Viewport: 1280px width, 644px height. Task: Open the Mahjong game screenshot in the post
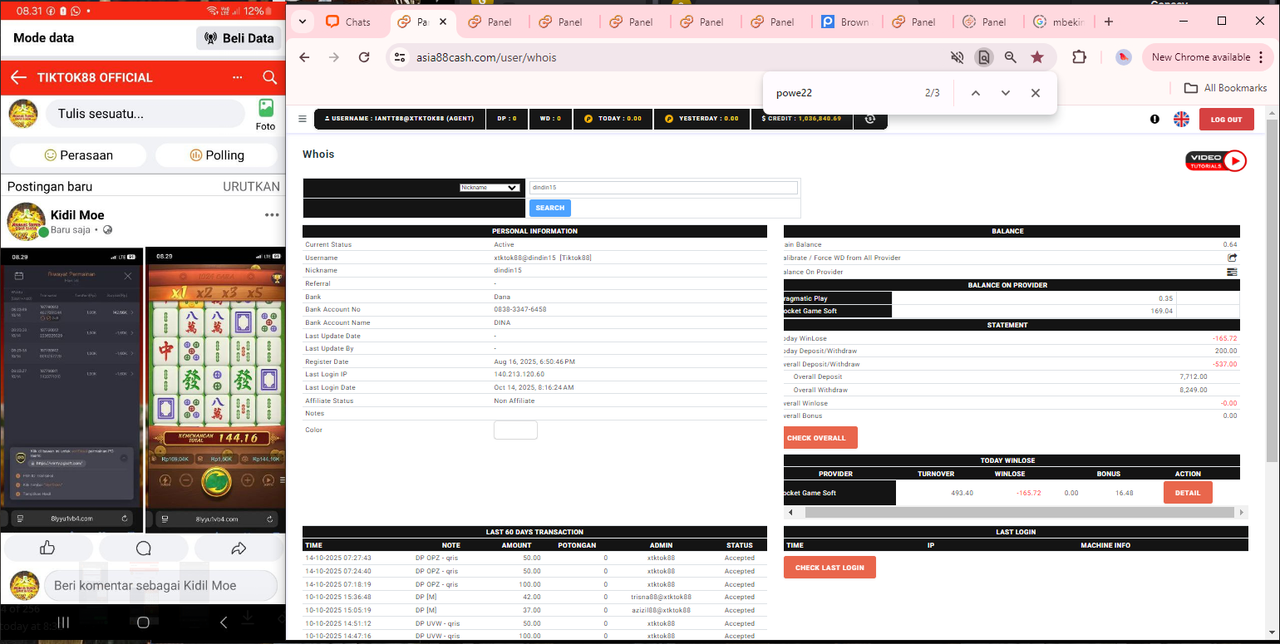coord(216,390)
